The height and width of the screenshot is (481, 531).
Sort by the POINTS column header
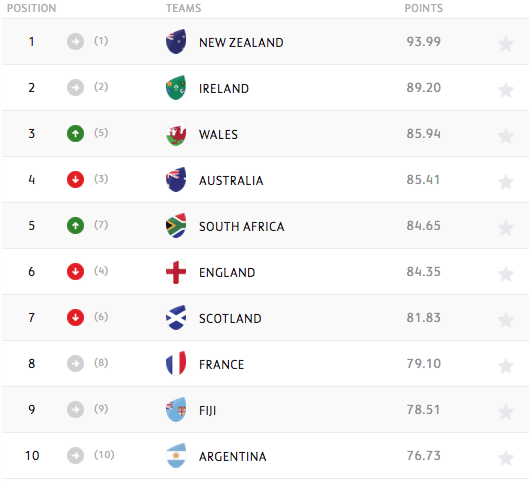(x=424, y=8)
